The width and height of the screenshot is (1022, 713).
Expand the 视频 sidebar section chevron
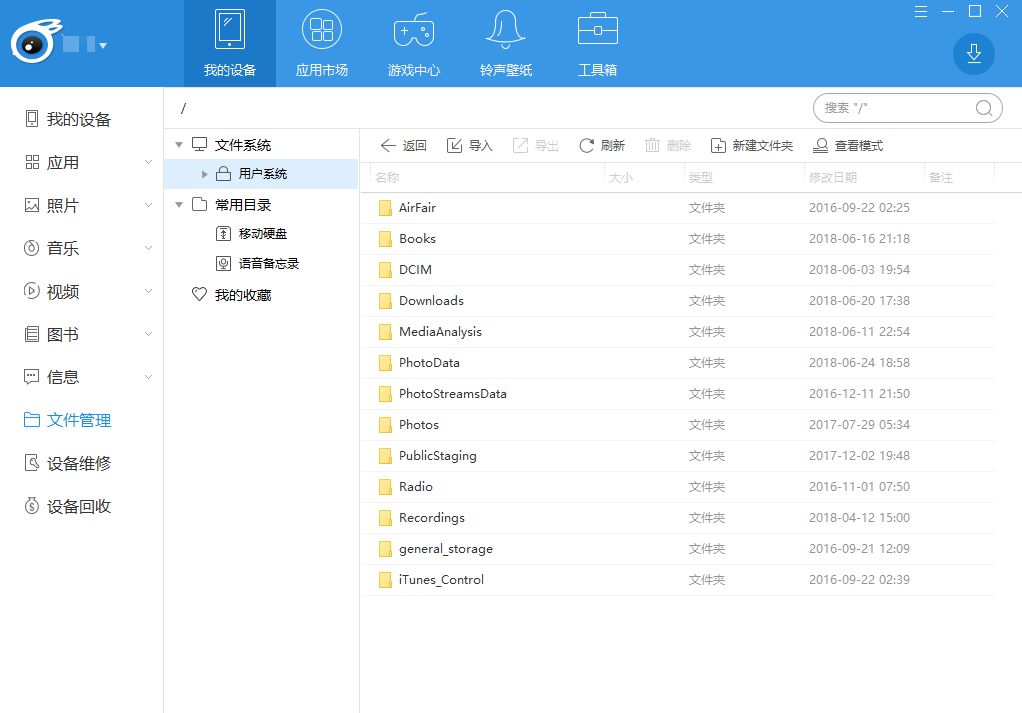click(148, 291)
